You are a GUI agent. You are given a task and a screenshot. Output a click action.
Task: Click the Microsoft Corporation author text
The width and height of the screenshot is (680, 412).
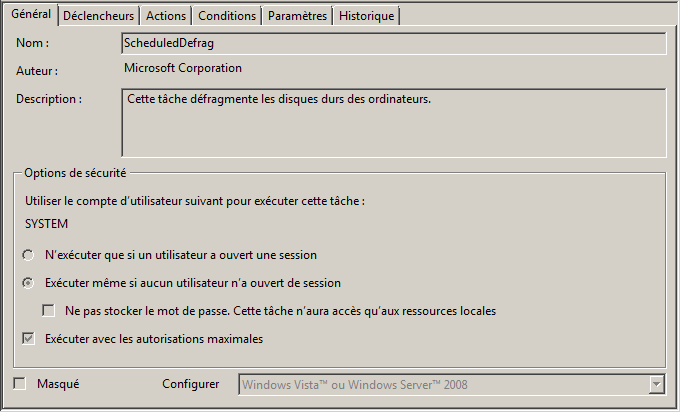tap(182, 69)
